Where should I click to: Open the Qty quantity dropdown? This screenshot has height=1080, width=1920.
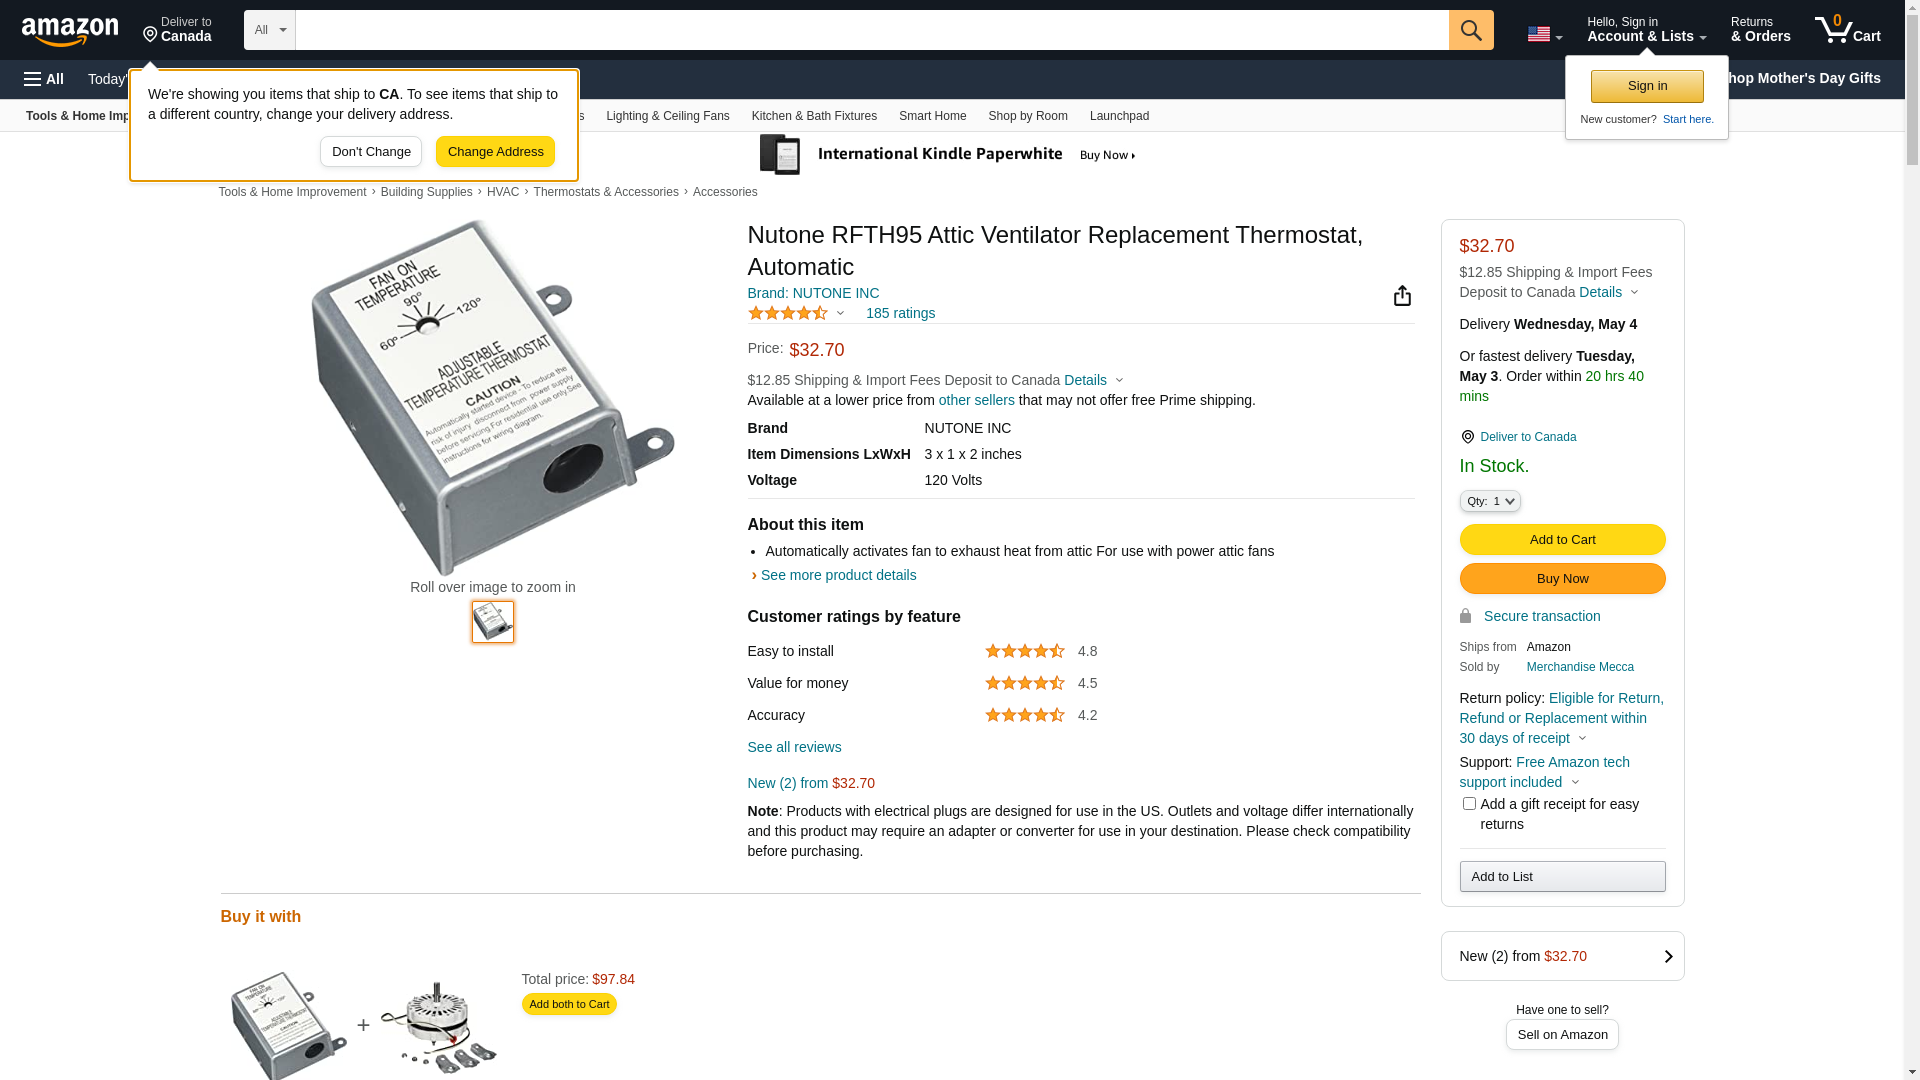[1489, 501]
